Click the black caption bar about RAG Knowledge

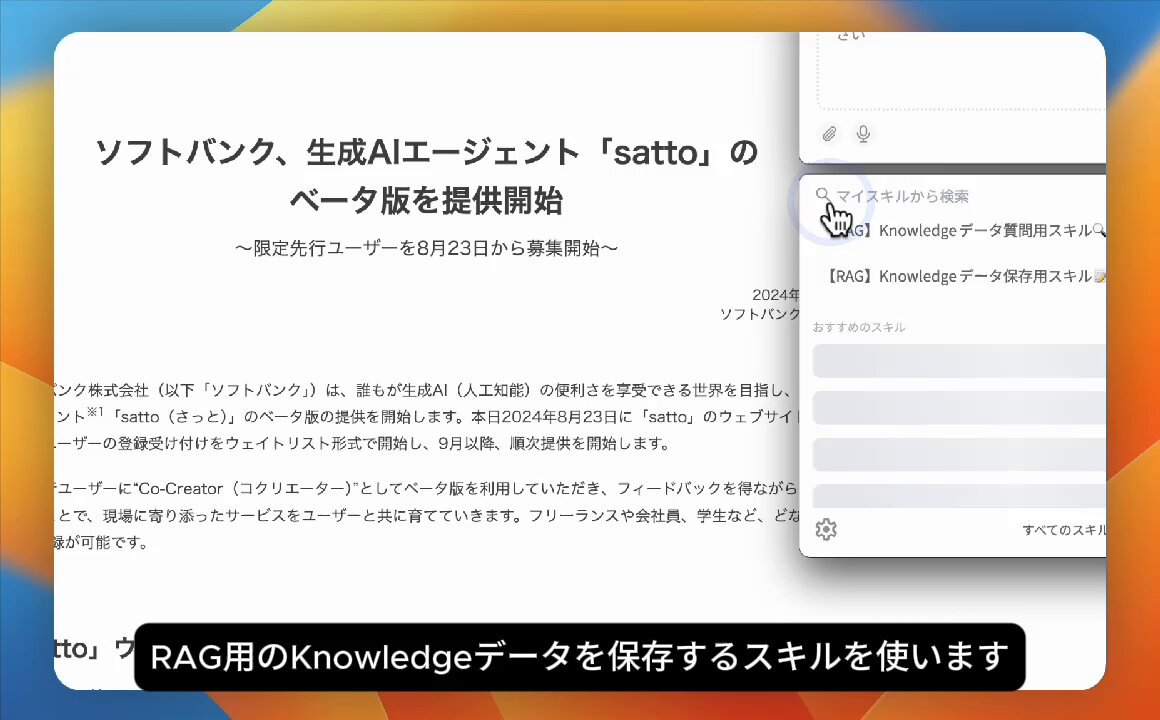pyautogui.click(x=580, y=657)
